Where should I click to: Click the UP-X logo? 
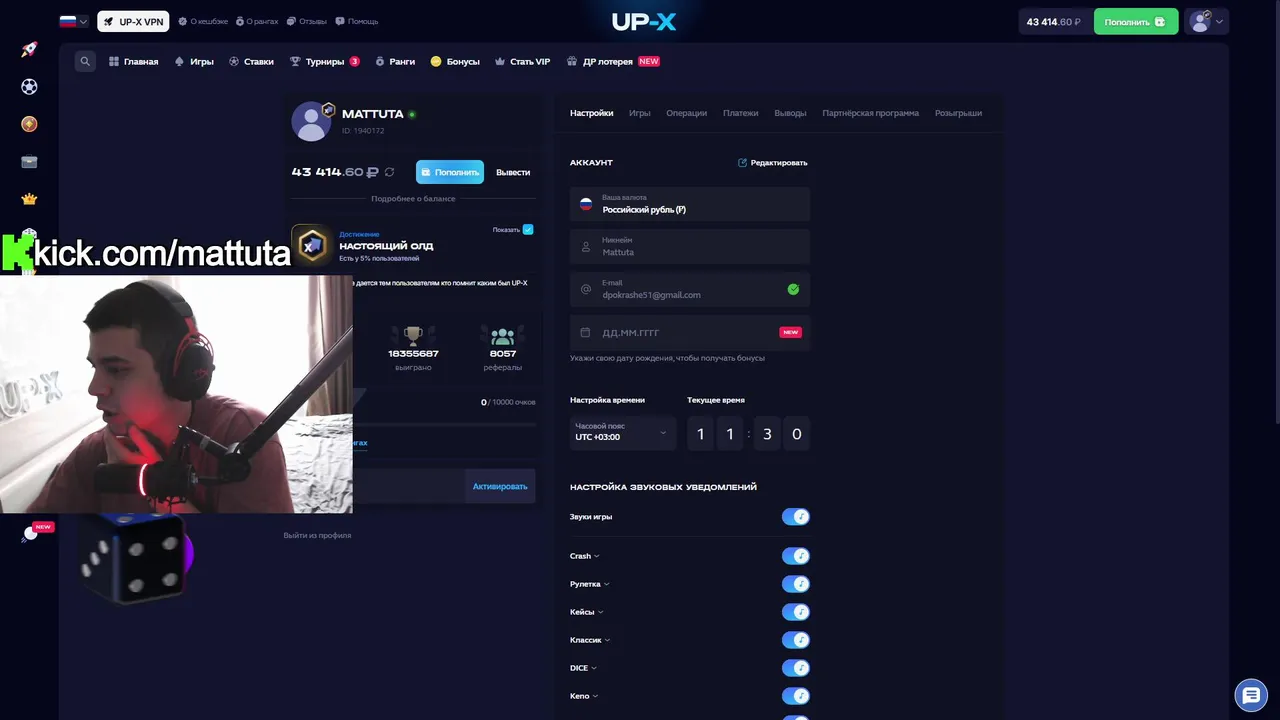pos(643,21)
